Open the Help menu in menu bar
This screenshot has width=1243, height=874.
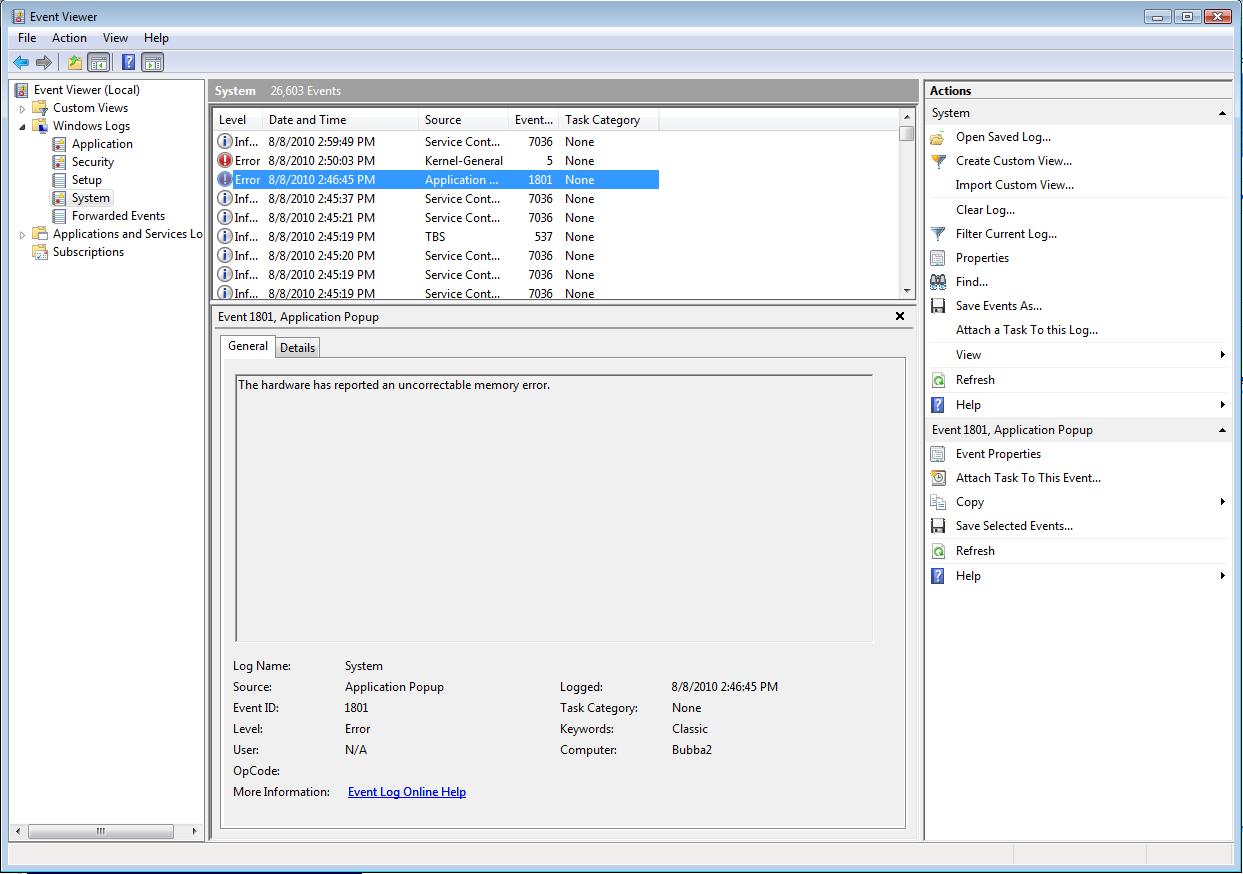pos(156,38)
